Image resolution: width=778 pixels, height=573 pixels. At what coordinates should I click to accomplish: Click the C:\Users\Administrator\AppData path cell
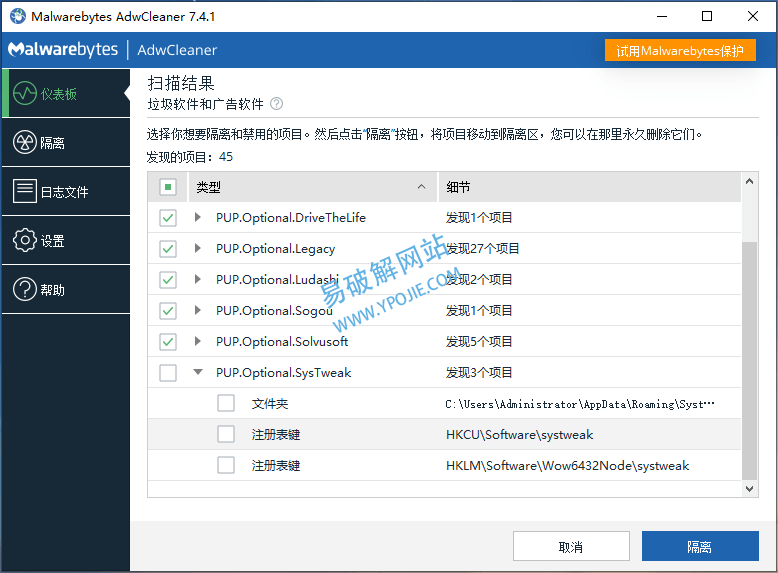coord(580,404)
